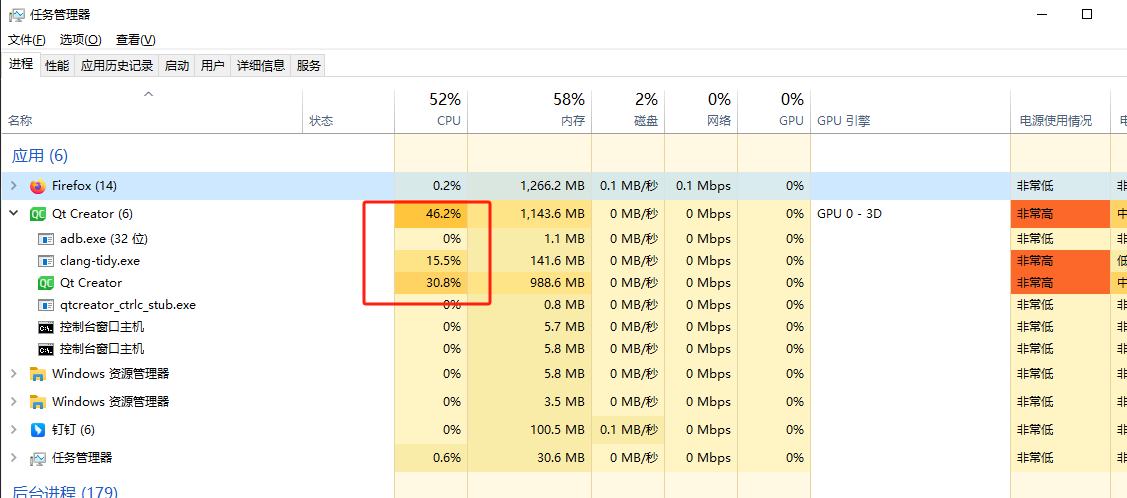The width and height of the screenshot is (1127, 498).
Task: Collapse the Qt Creator (6) process group
Action: click(13, 213)
